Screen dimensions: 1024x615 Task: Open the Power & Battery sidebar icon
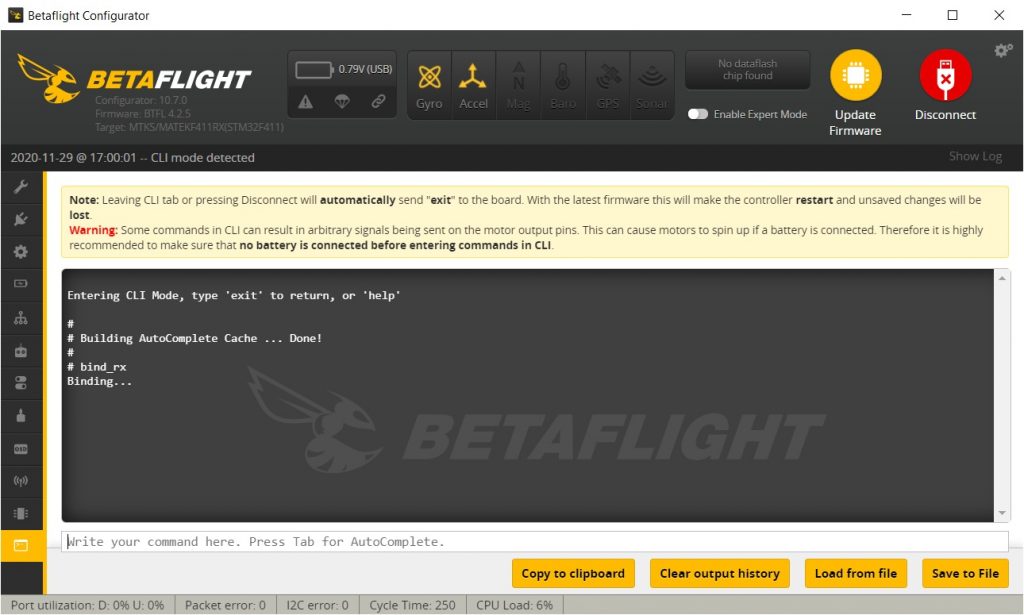click(21, 283)
